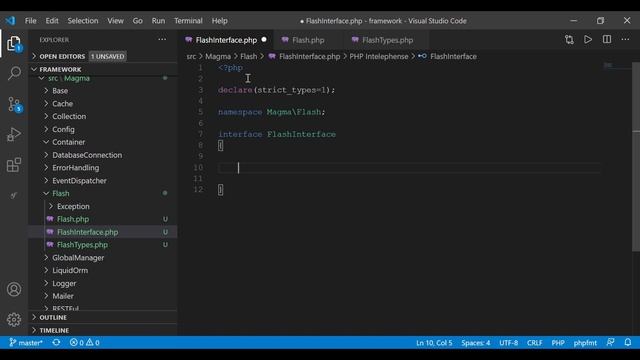Image resolution: width=640 pixels, height=360 pixels.
Task: Expand the Collection folder
Action: click(x=102, y=116)
